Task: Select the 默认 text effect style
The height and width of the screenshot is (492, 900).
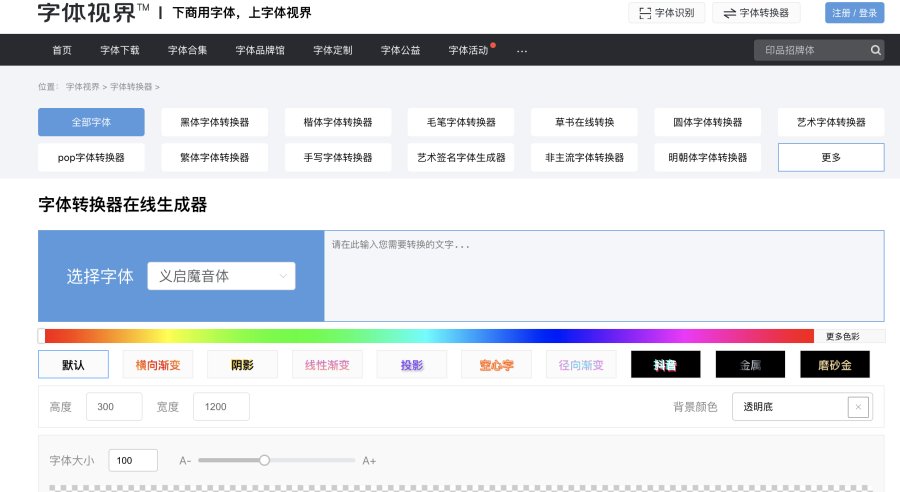Action: click(x=73, y=365)
